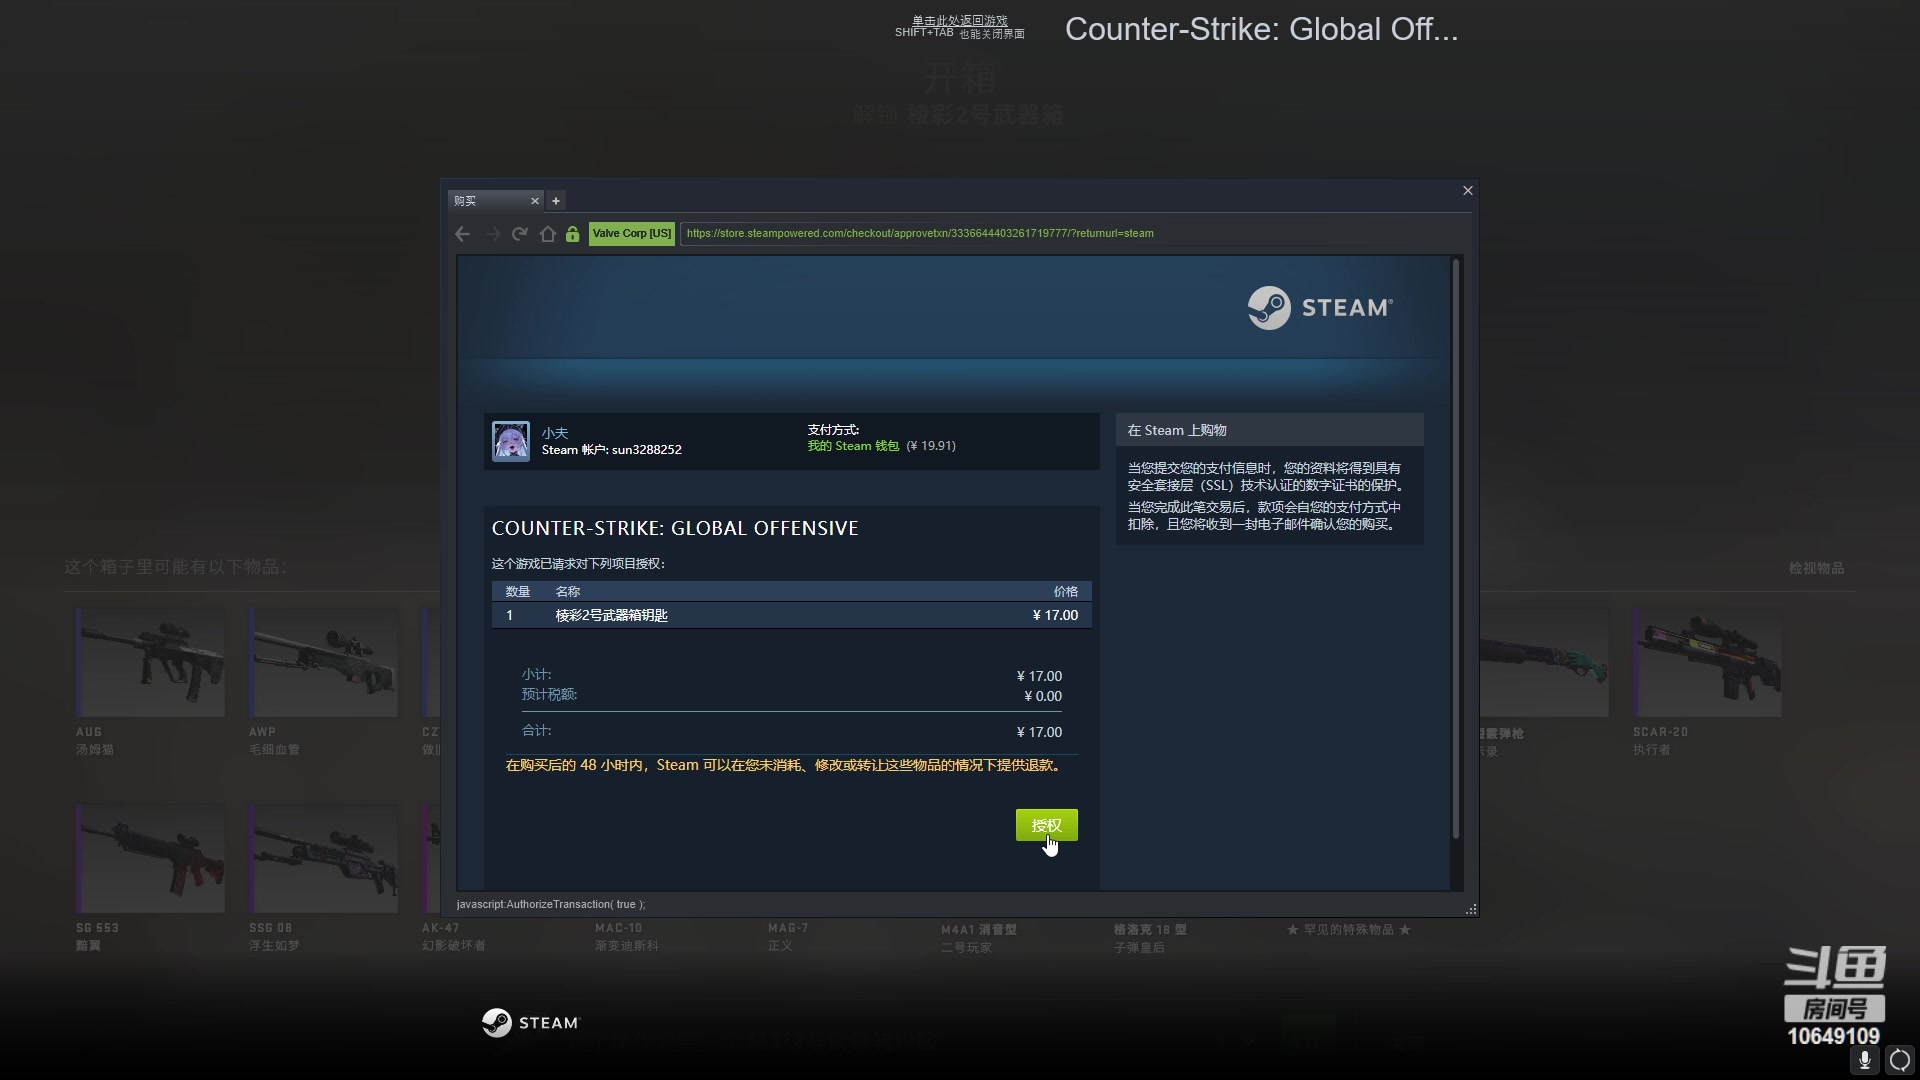Reload the checkout page
The height and width of the screenshot is (1080, 1920).
pyautogui.click(x=519, y=234)
